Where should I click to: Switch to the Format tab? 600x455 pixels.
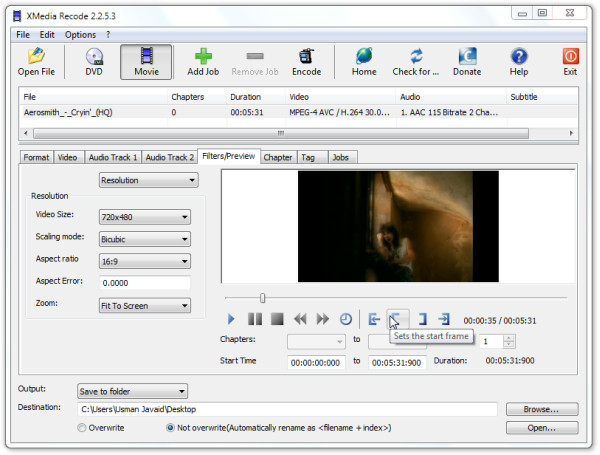[36, 157]
